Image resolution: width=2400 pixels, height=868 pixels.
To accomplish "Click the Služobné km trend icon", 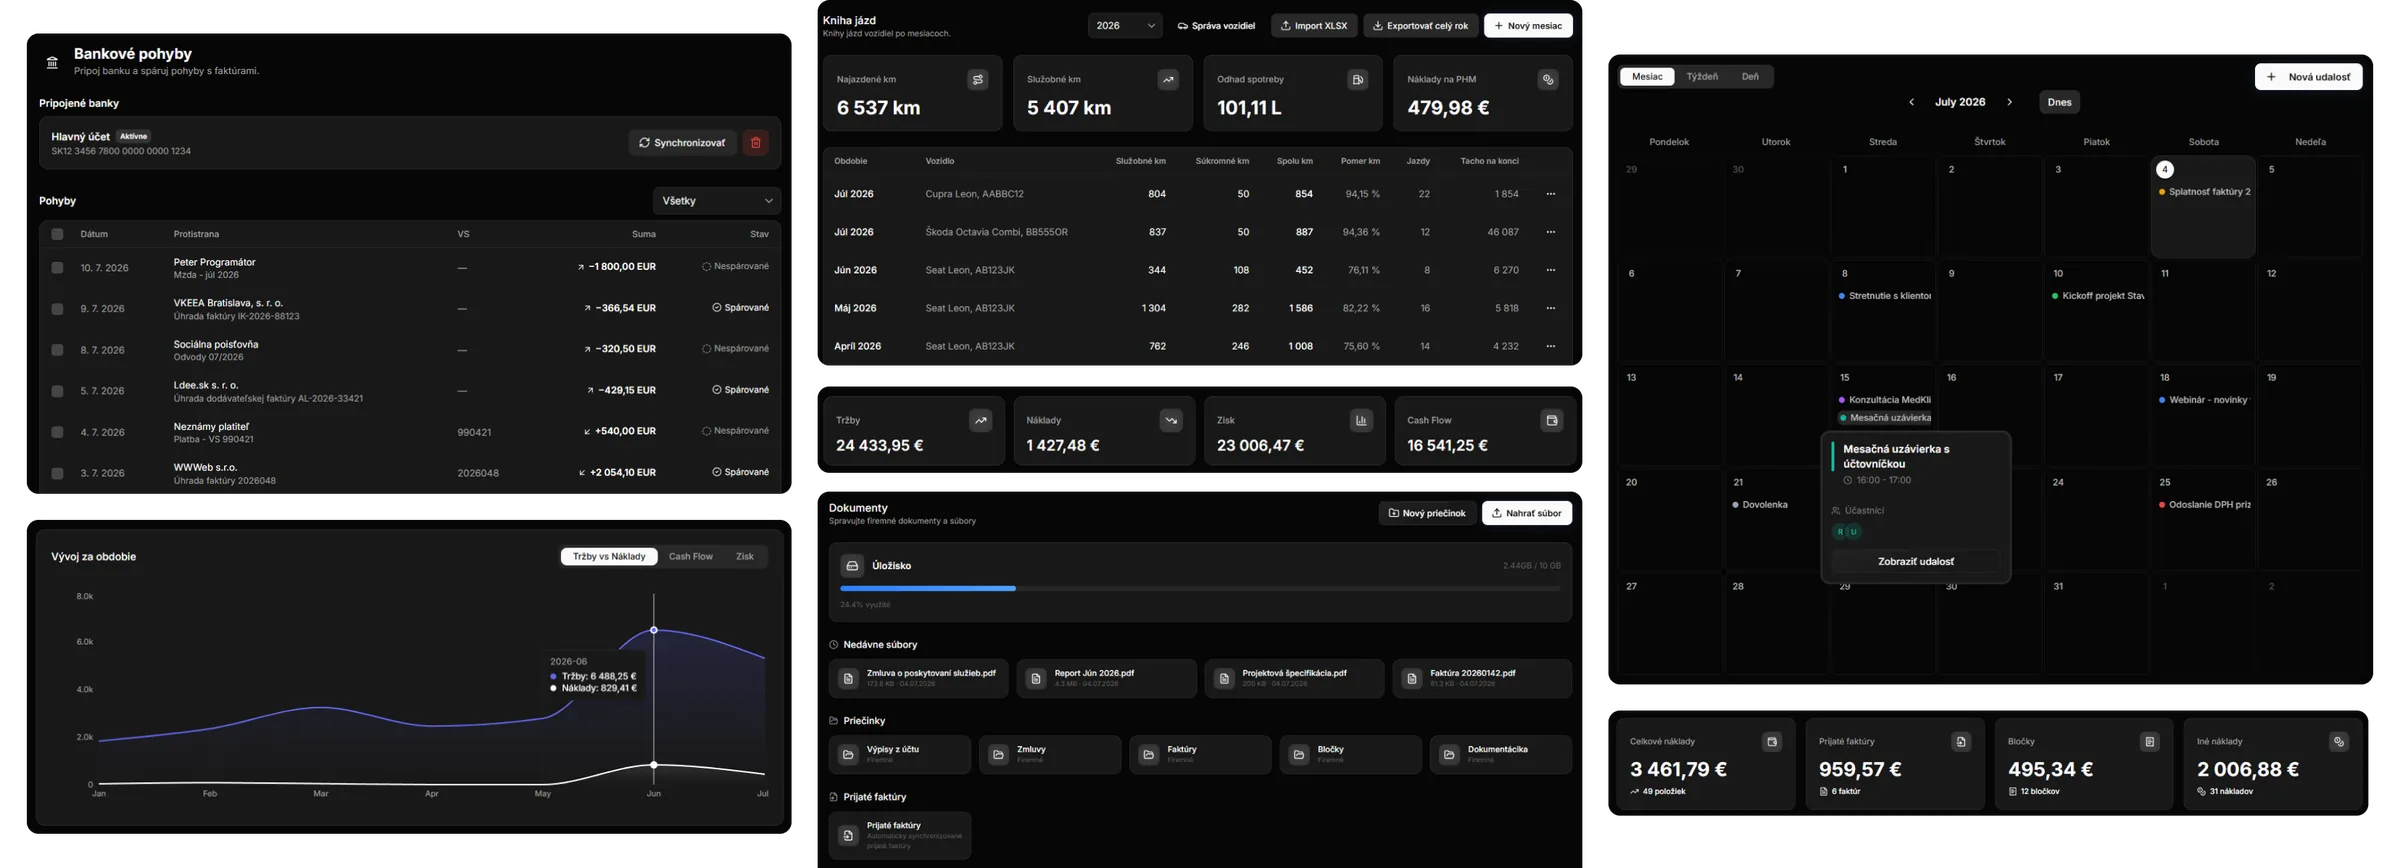I will tap(1168, 80).
